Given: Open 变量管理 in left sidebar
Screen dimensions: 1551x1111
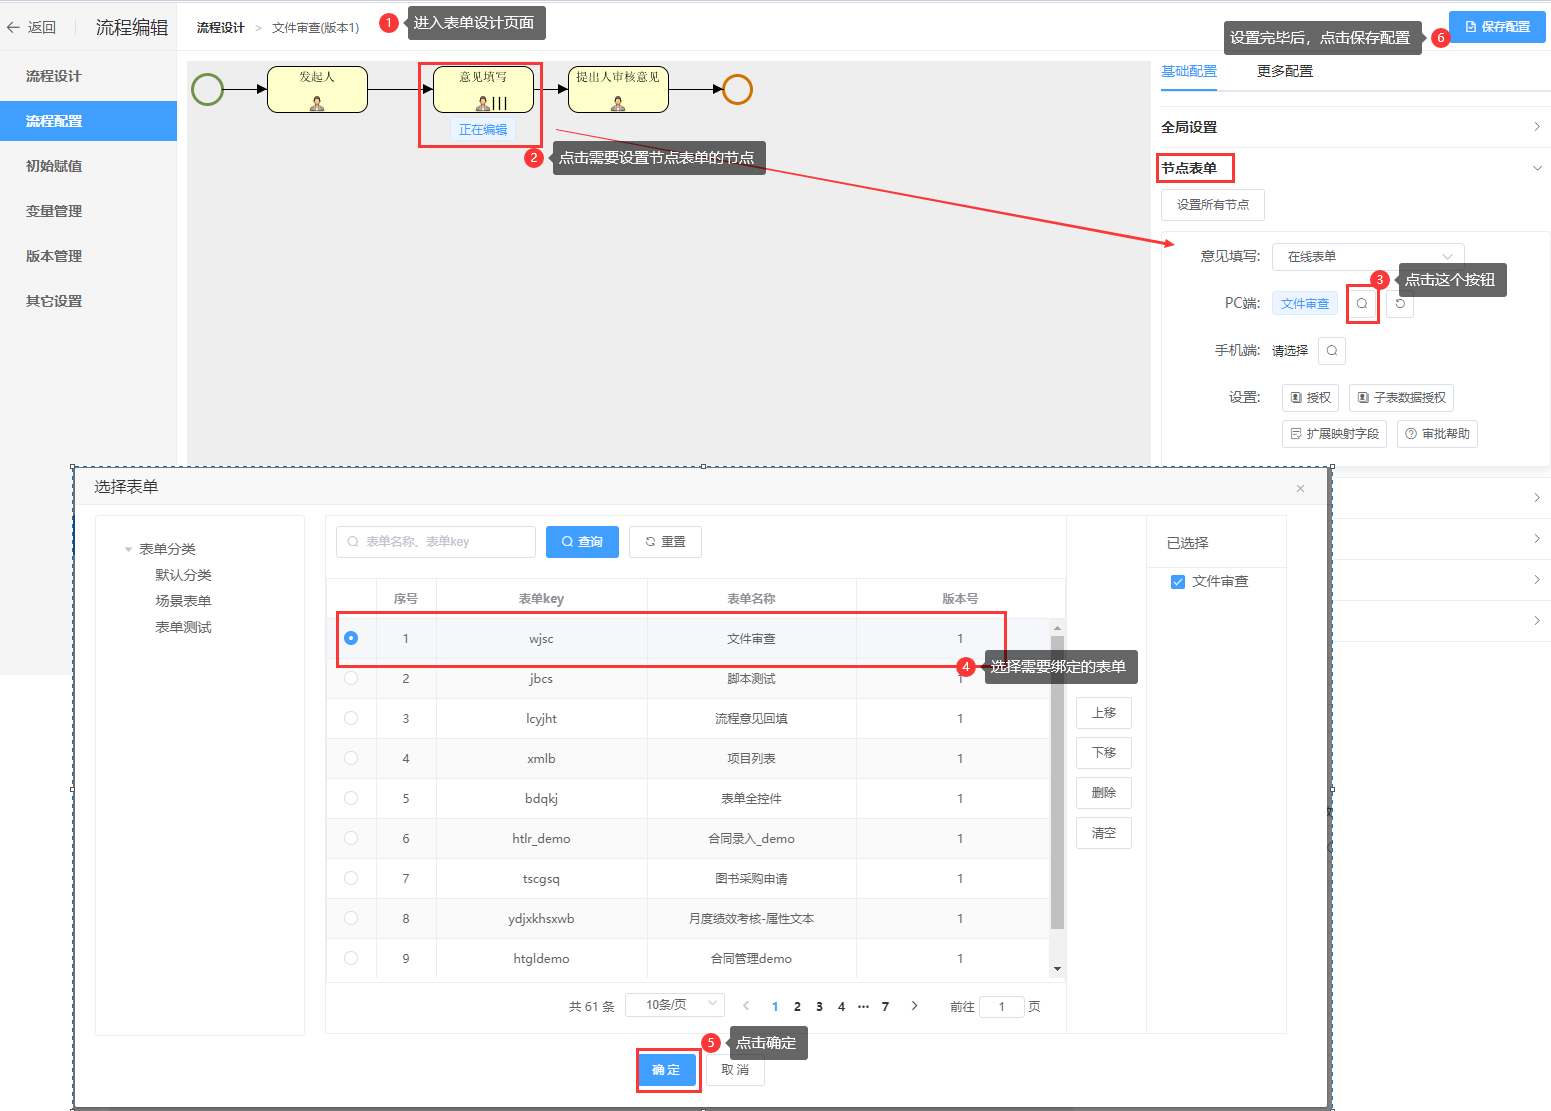Looking at the screenshot, I should pos(88,211).
